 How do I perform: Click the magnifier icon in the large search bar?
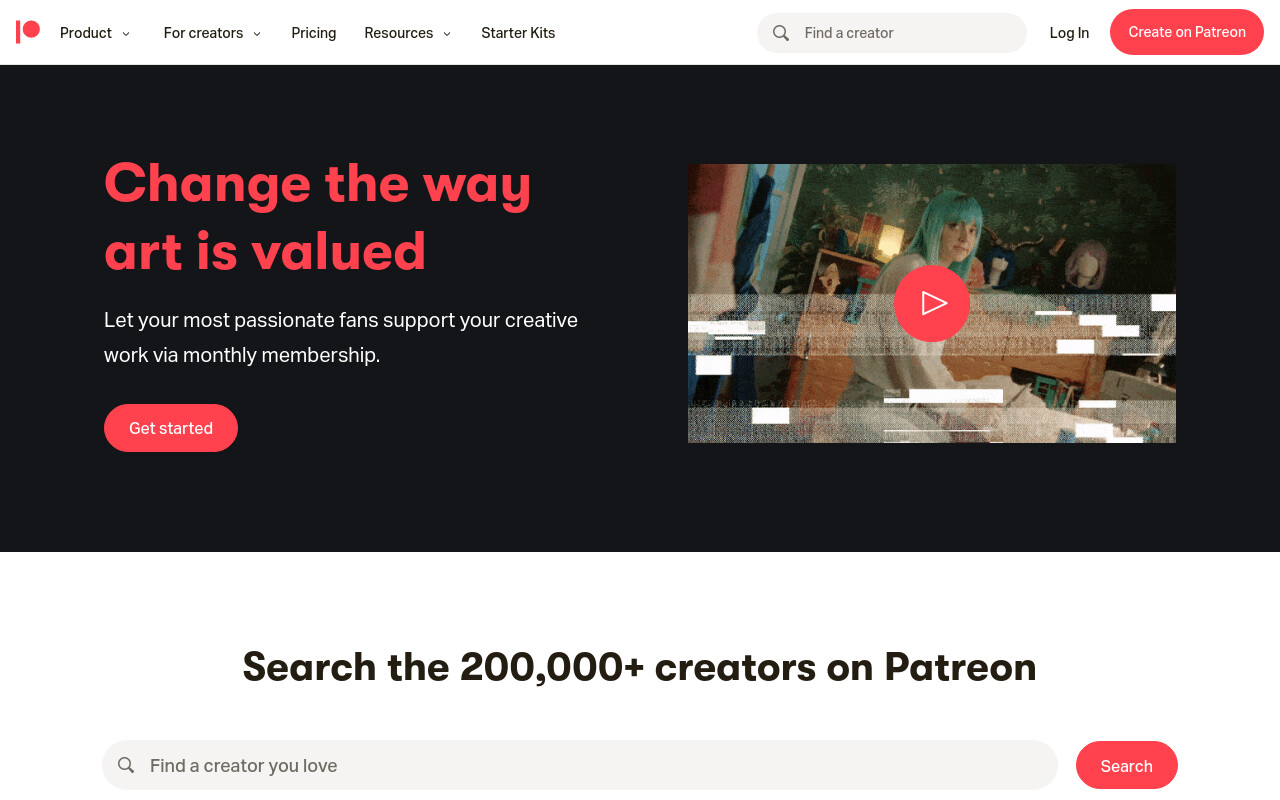126,765
